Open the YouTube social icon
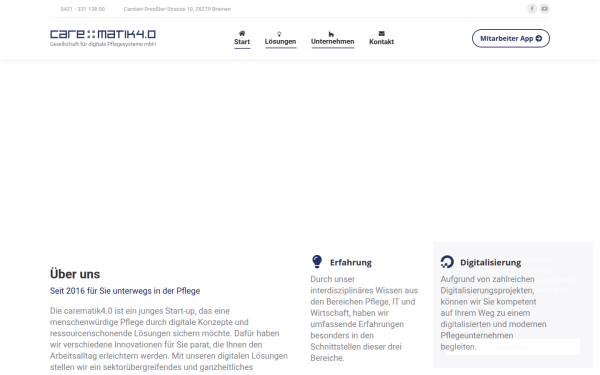This screenshot has height=375, width=600. (x=545, y=9)
